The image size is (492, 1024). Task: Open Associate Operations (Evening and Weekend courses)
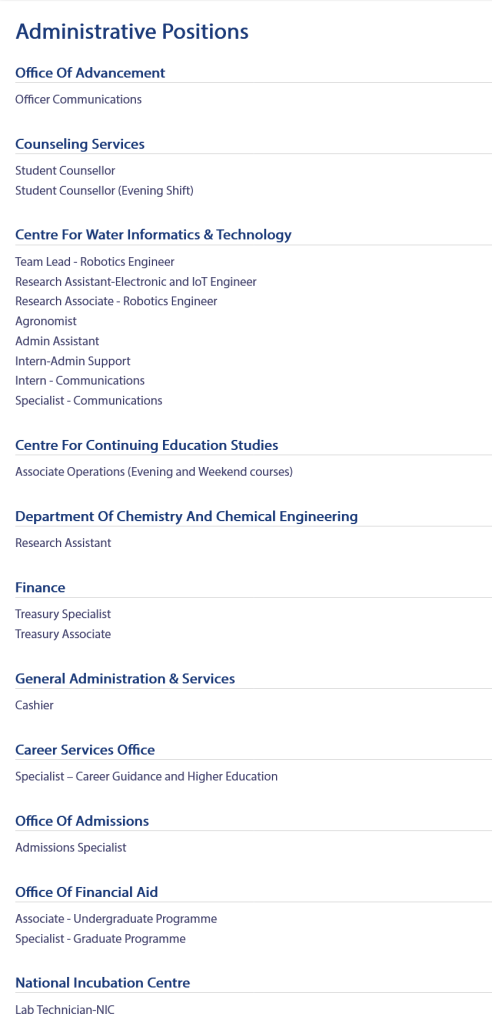point(154,472)
